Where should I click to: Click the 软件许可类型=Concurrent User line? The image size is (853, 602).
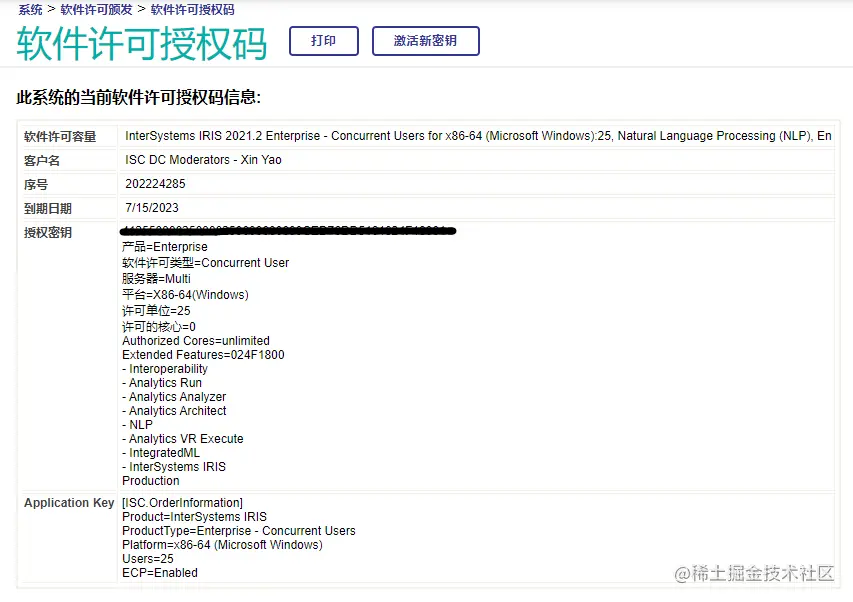pyautogui.click(x=206, y=263)
